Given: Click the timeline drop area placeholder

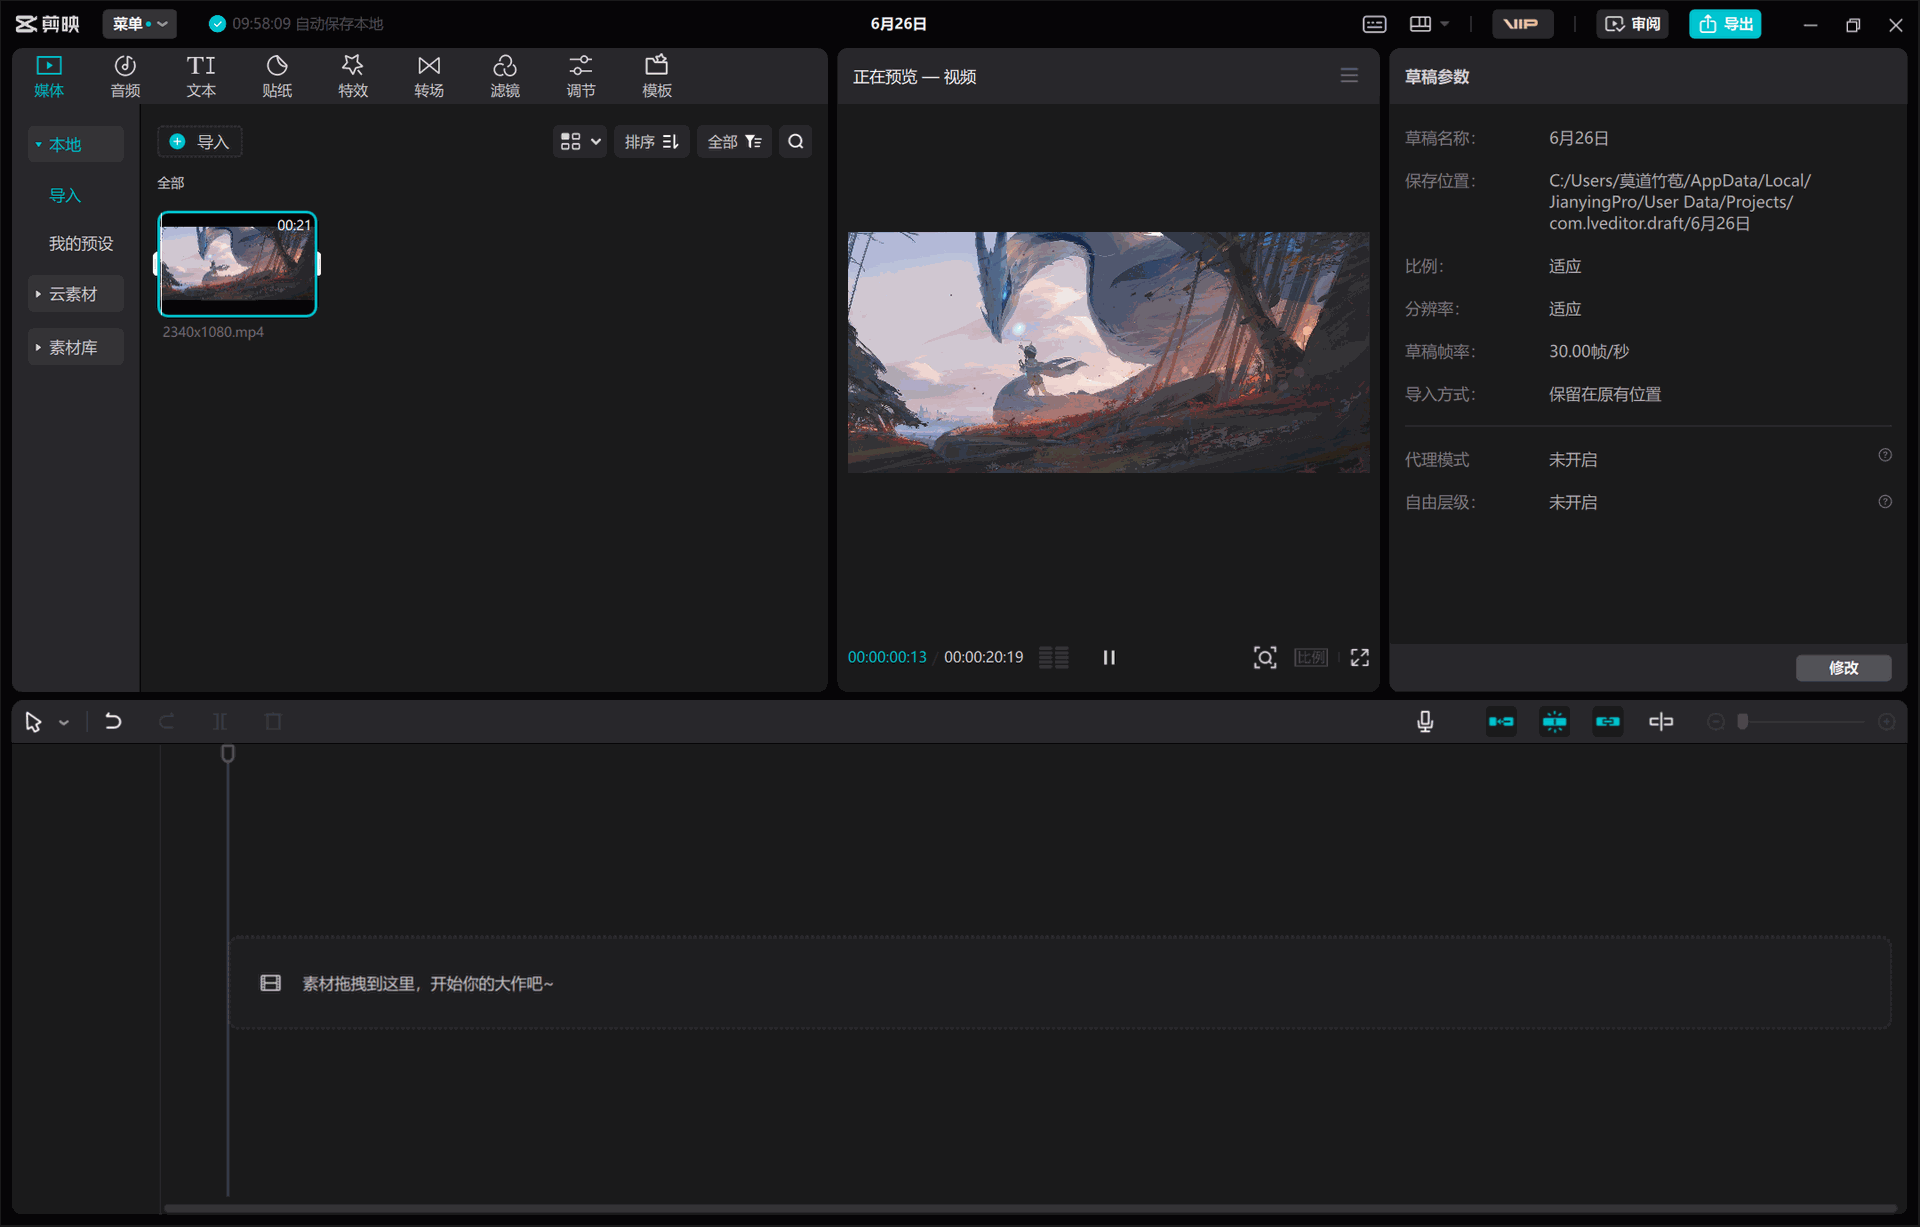Looking at the screenshot, I should click(x=1060, y=983).
